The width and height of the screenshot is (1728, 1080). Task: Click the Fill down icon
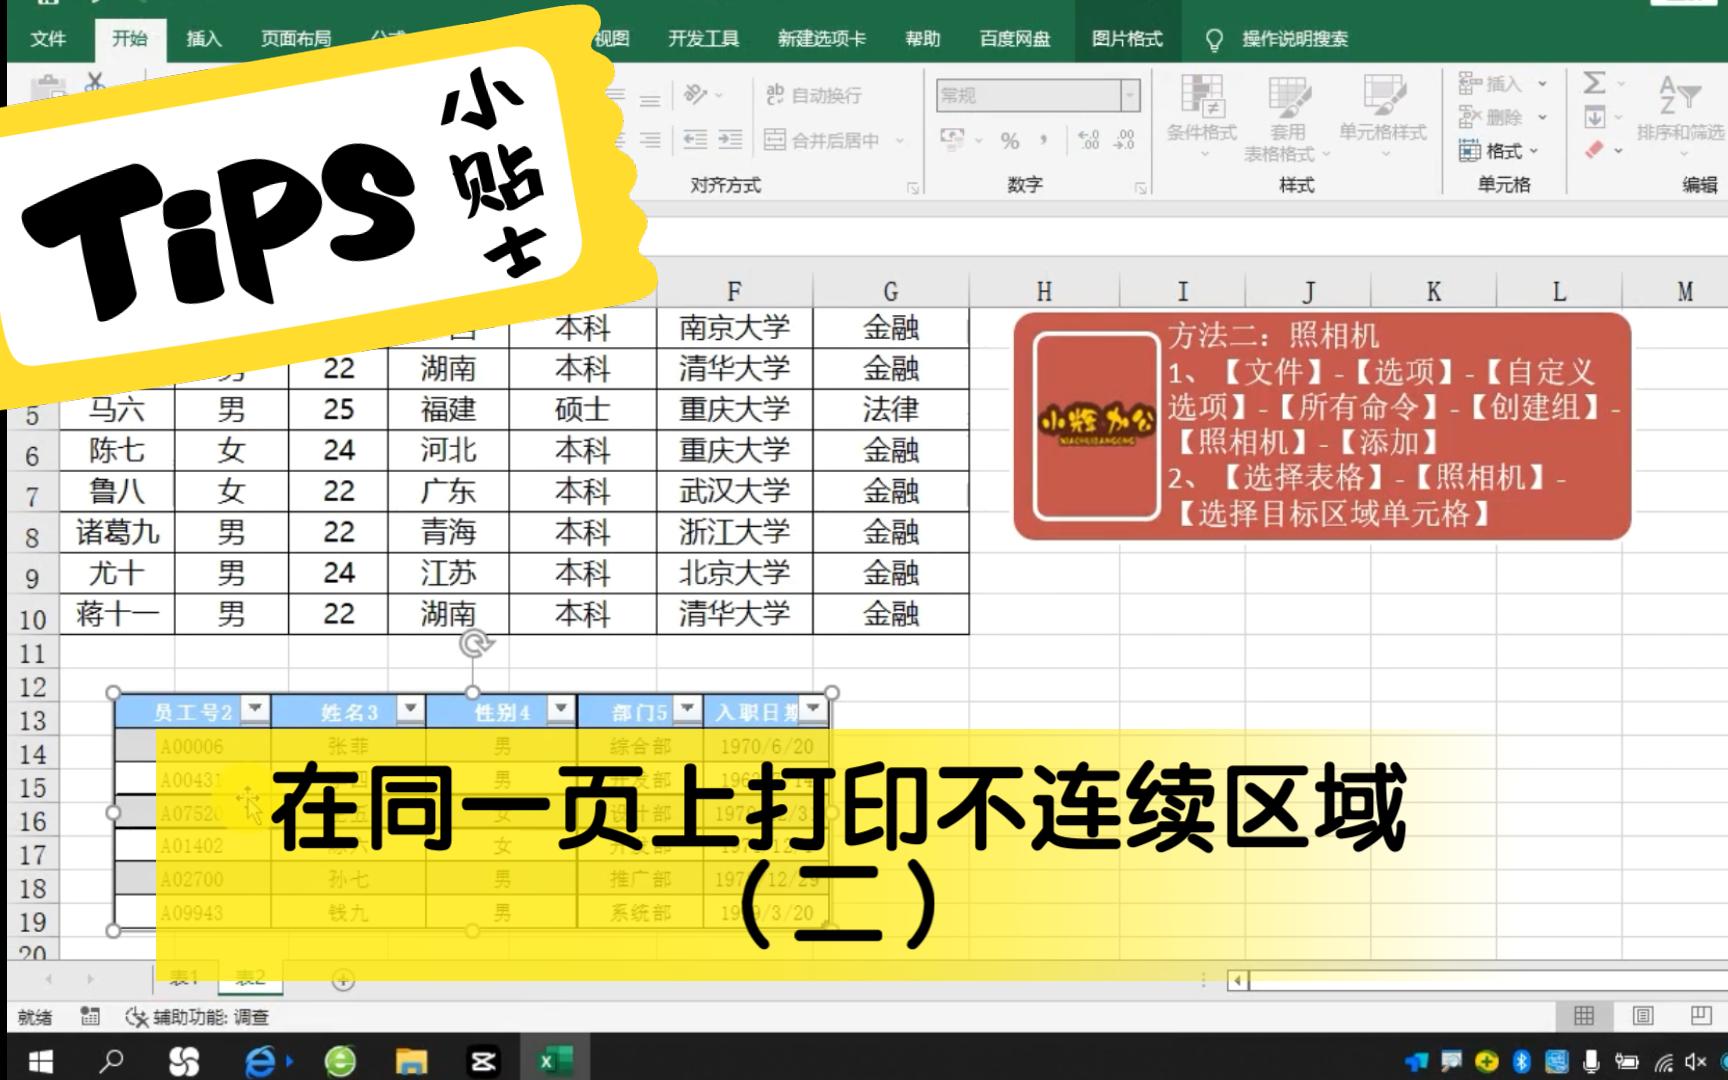(x=1595, y=117)
